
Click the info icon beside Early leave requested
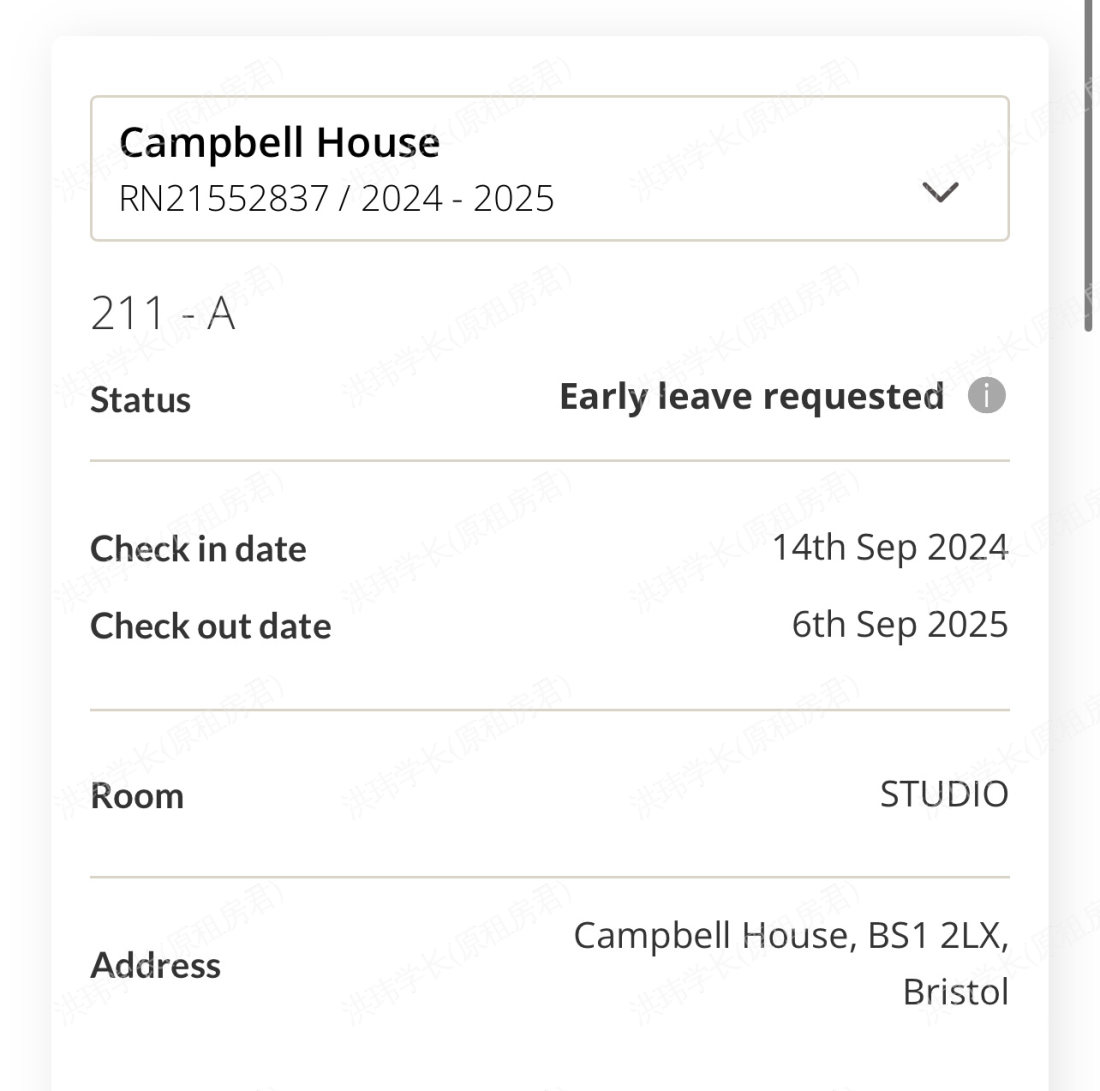point(986,396)
